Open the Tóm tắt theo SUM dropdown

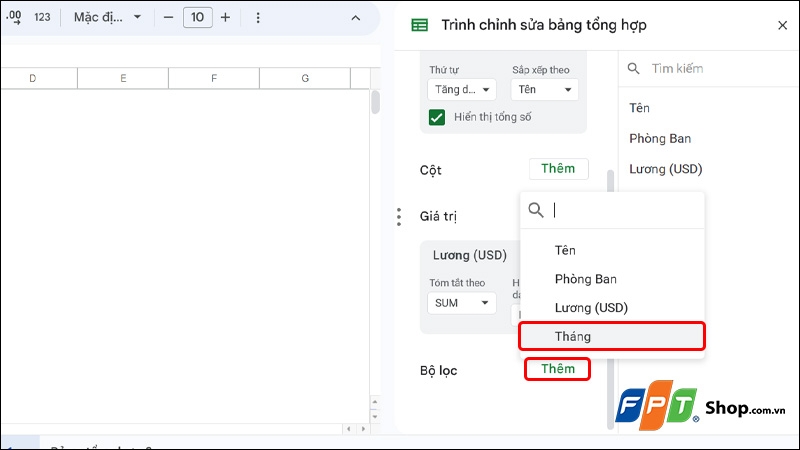[x=462, y=303]
